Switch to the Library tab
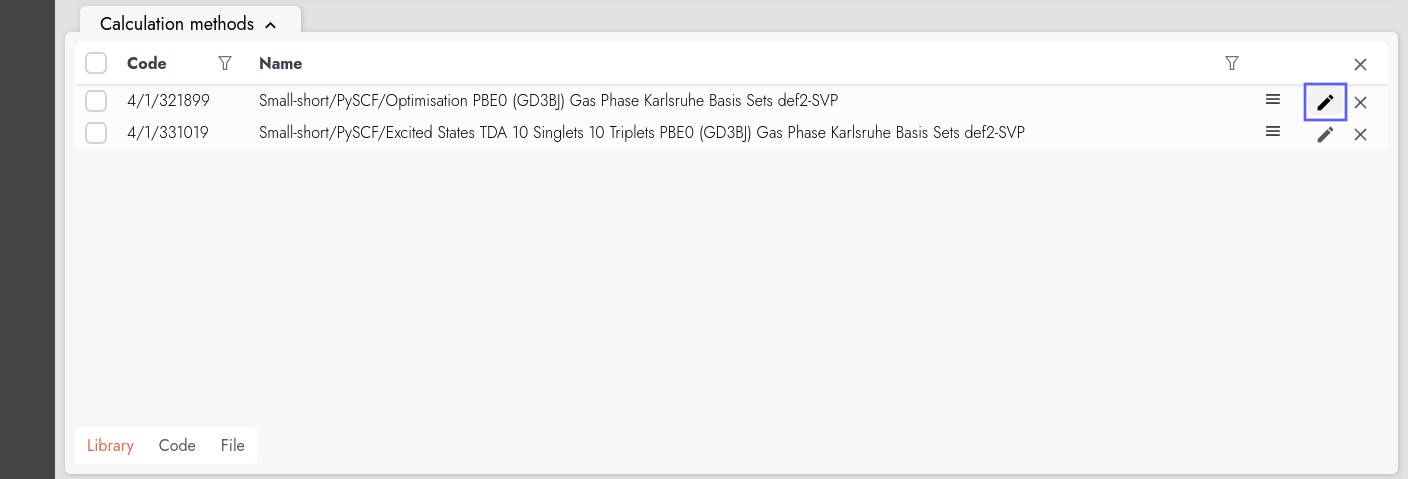The image size is (1408, 479). (110, 446)
